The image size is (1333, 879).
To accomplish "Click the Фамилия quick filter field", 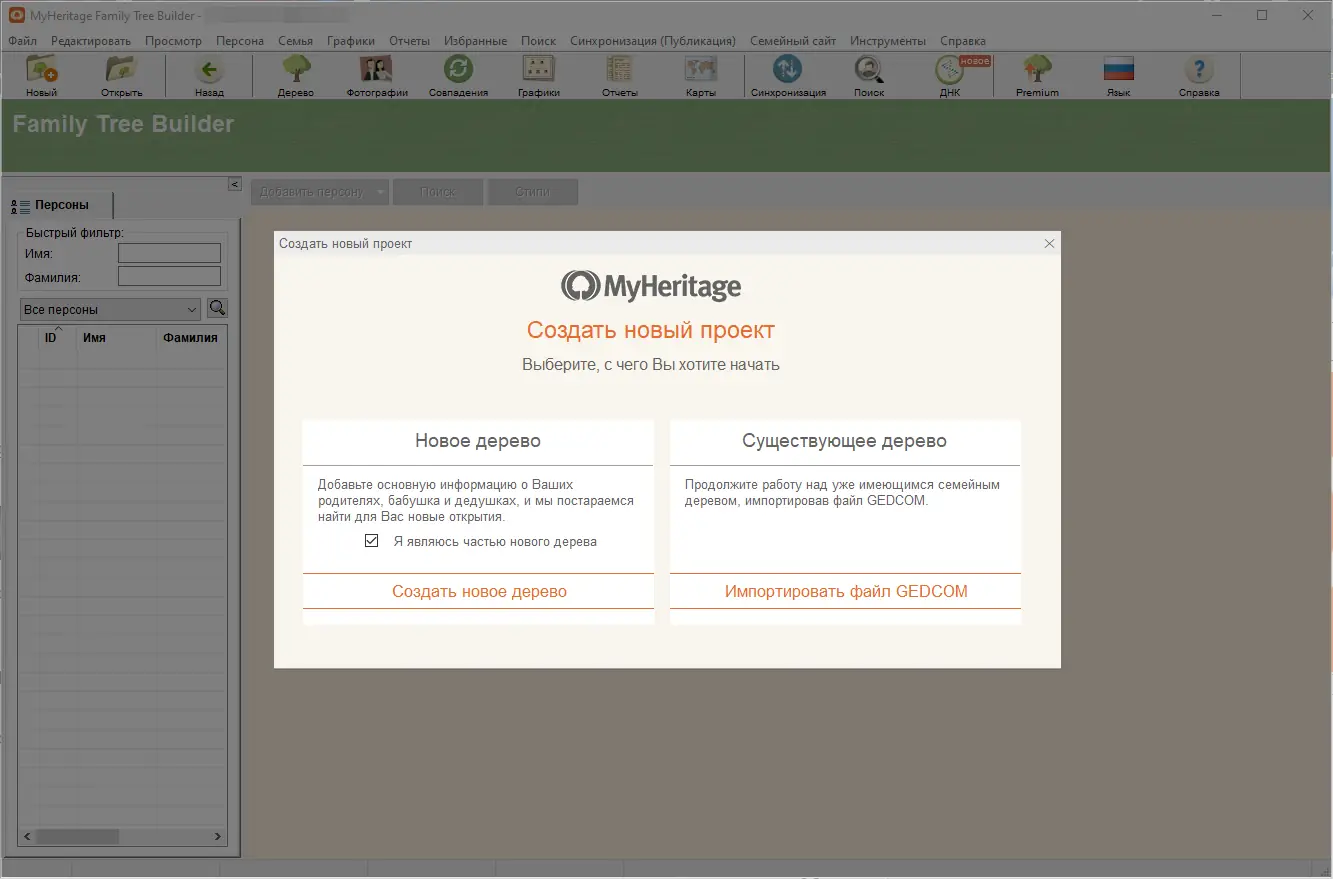I will [169, 276].
